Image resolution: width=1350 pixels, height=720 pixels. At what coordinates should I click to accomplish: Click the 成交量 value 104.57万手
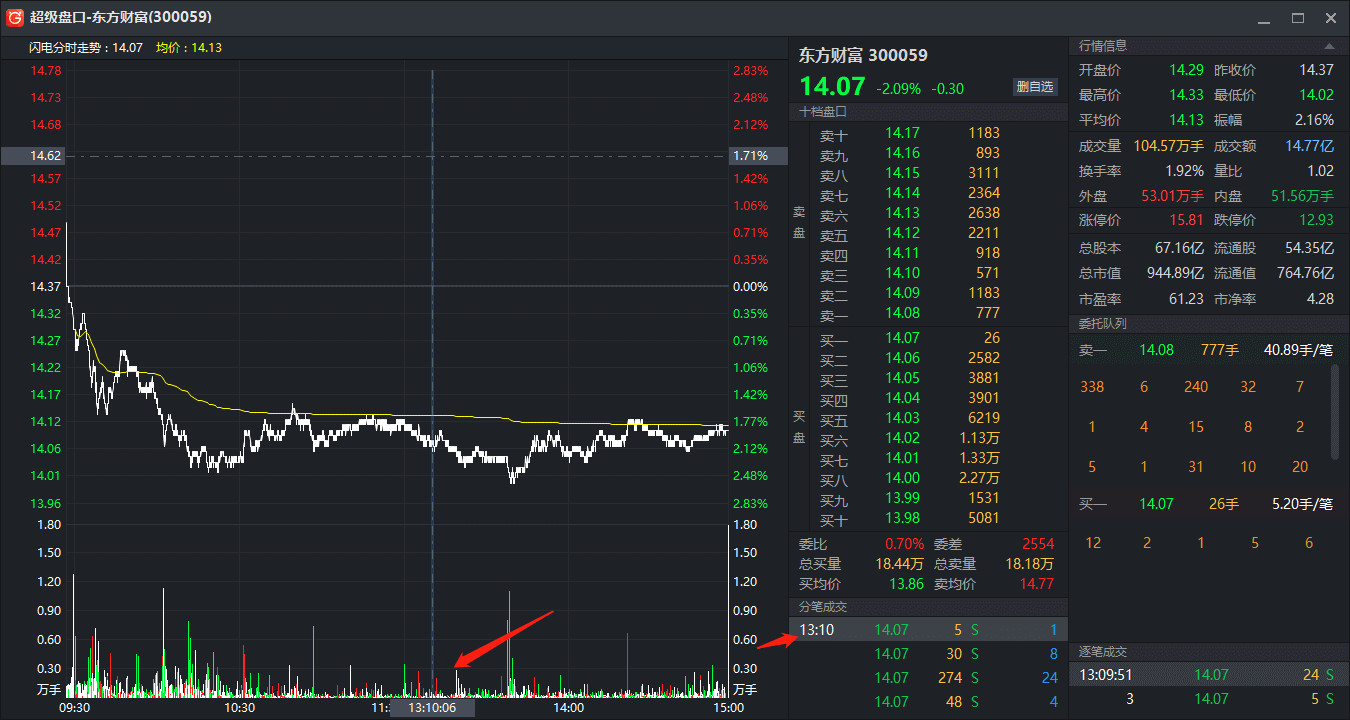(1168, 146)
